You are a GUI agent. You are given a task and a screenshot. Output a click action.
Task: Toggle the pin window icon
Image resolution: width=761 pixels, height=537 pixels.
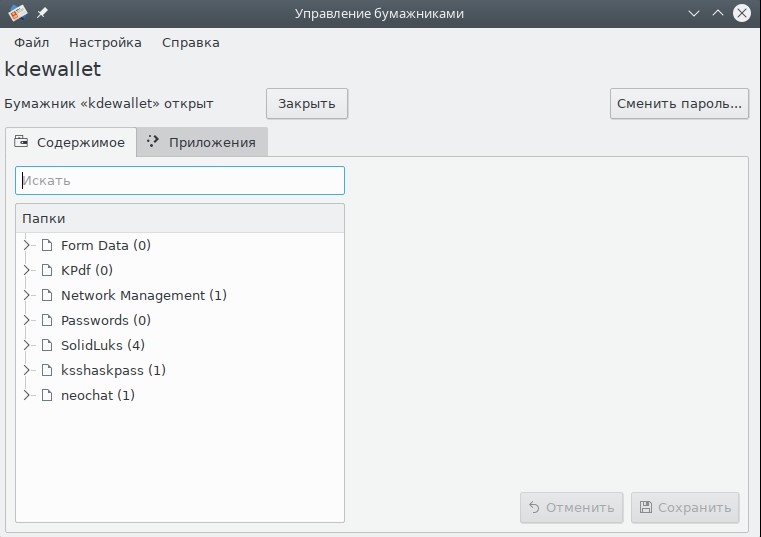pos(42,13)
